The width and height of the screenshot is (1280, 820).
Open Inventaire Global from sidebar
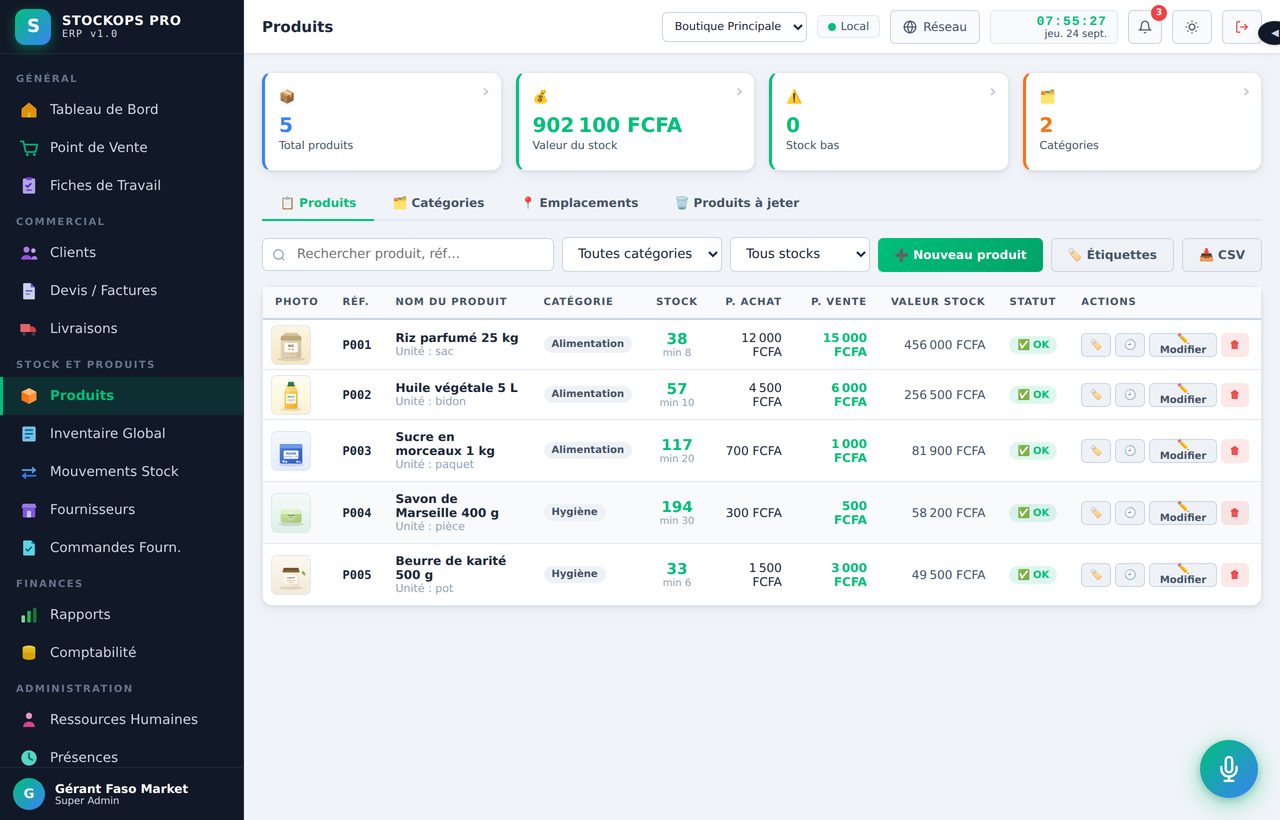(122, 434)
